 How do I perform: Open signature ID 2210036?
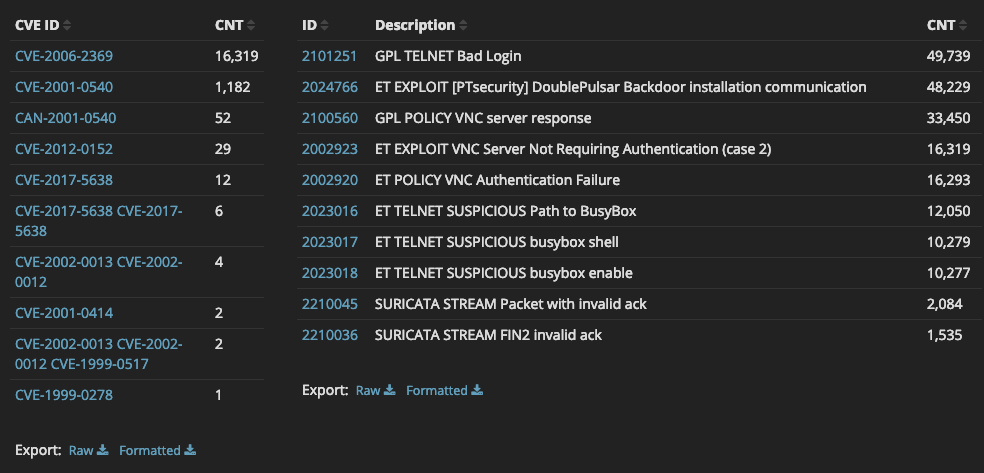click(x=329, y=335)
